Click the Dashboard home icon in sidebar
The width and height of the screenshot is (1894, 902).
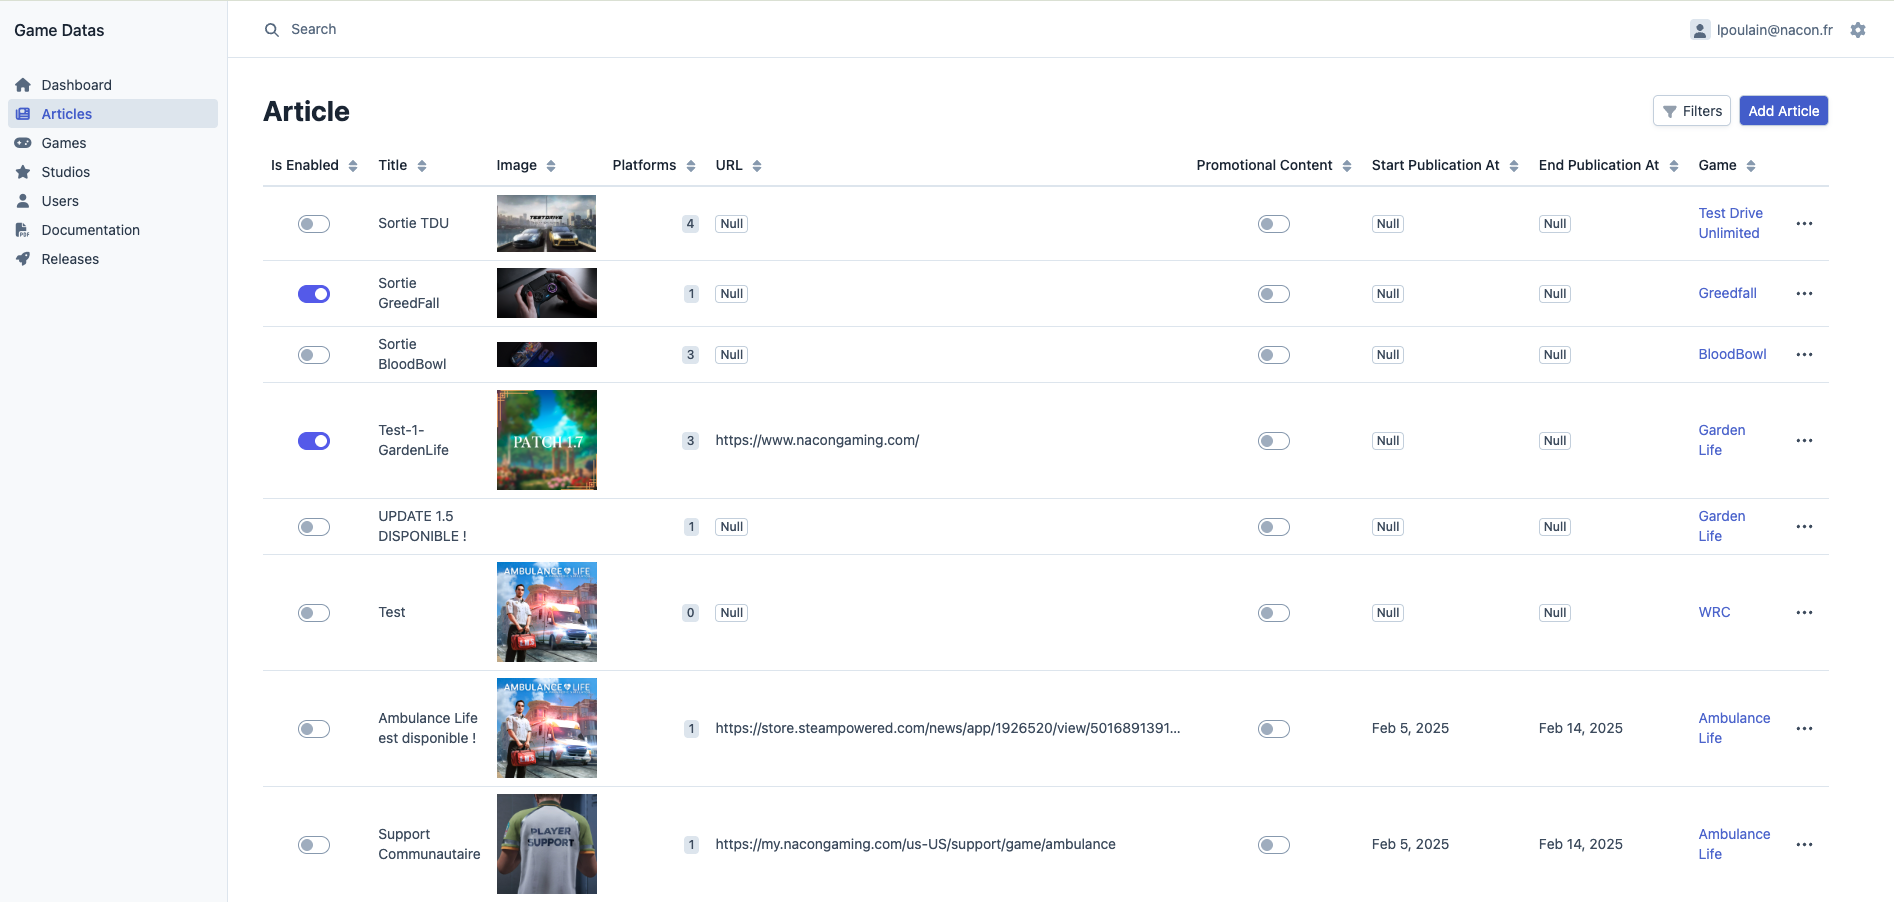[x=23, y=85]
